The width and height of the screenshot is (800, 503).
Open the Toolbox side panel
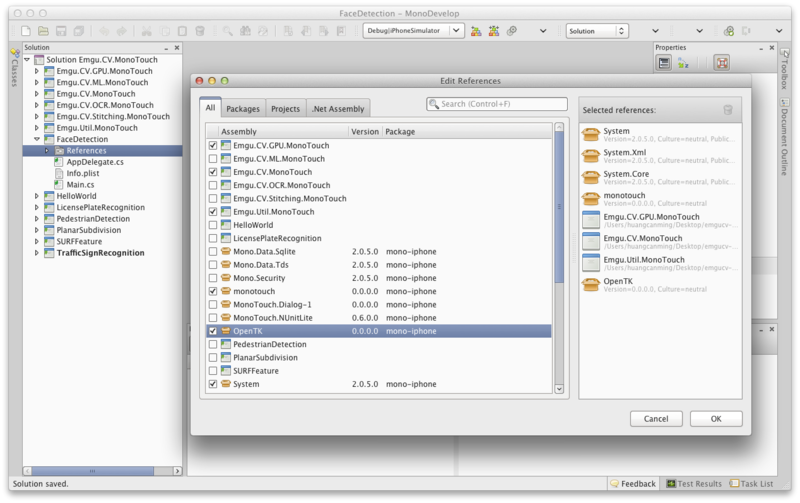(784, 69)
